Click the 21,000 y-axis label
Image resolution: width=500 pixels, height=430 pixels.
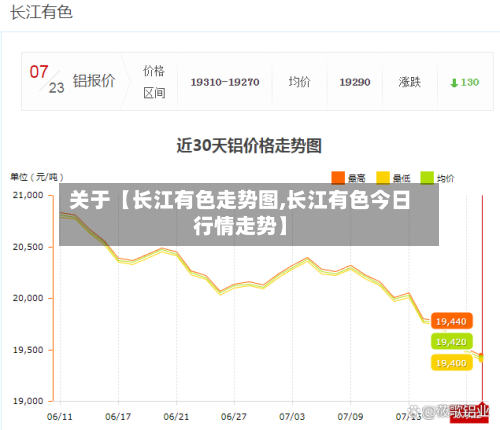28,195
